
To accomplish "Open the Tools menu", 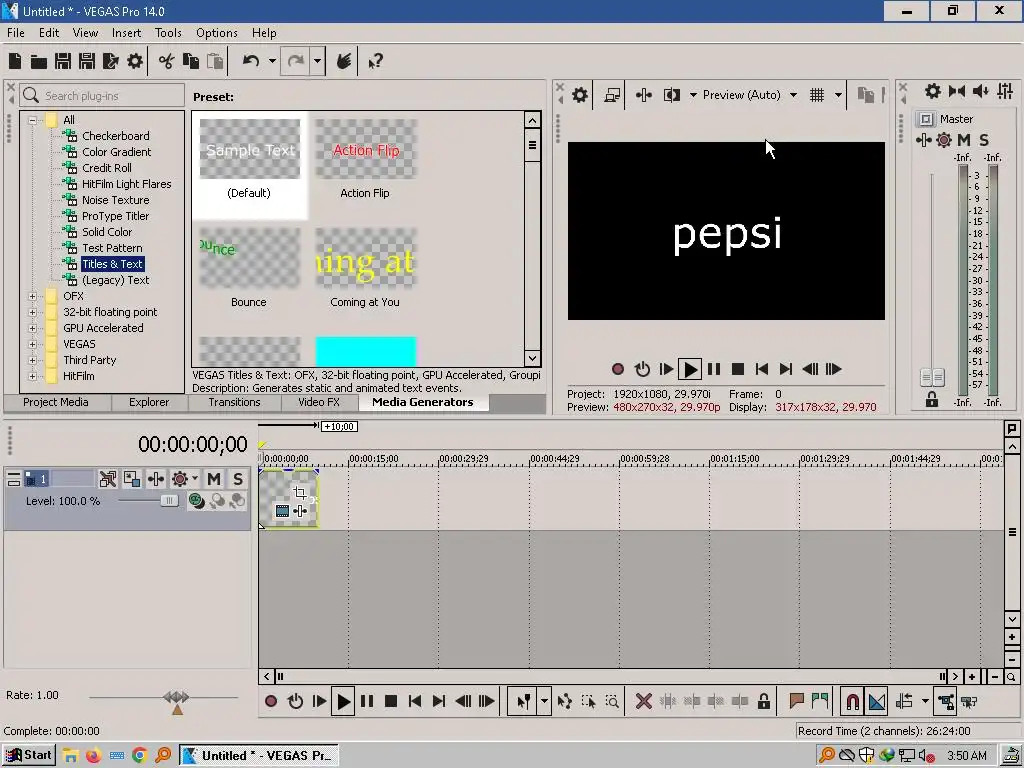I will (168, 33).
